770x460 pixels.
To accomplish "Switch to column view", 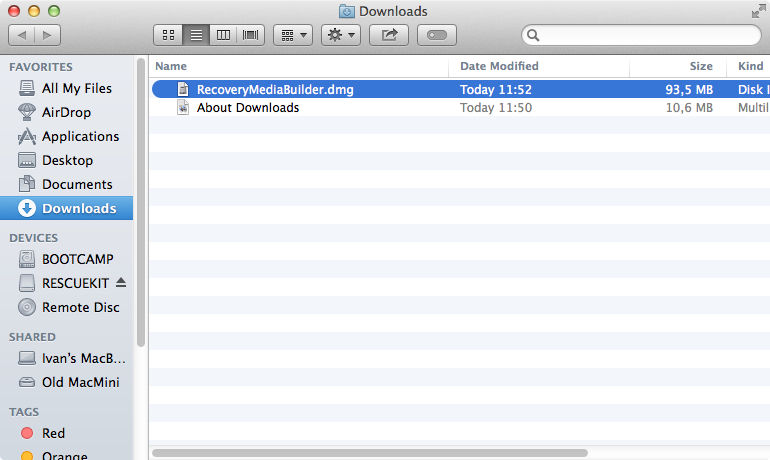I will point(223,35).
